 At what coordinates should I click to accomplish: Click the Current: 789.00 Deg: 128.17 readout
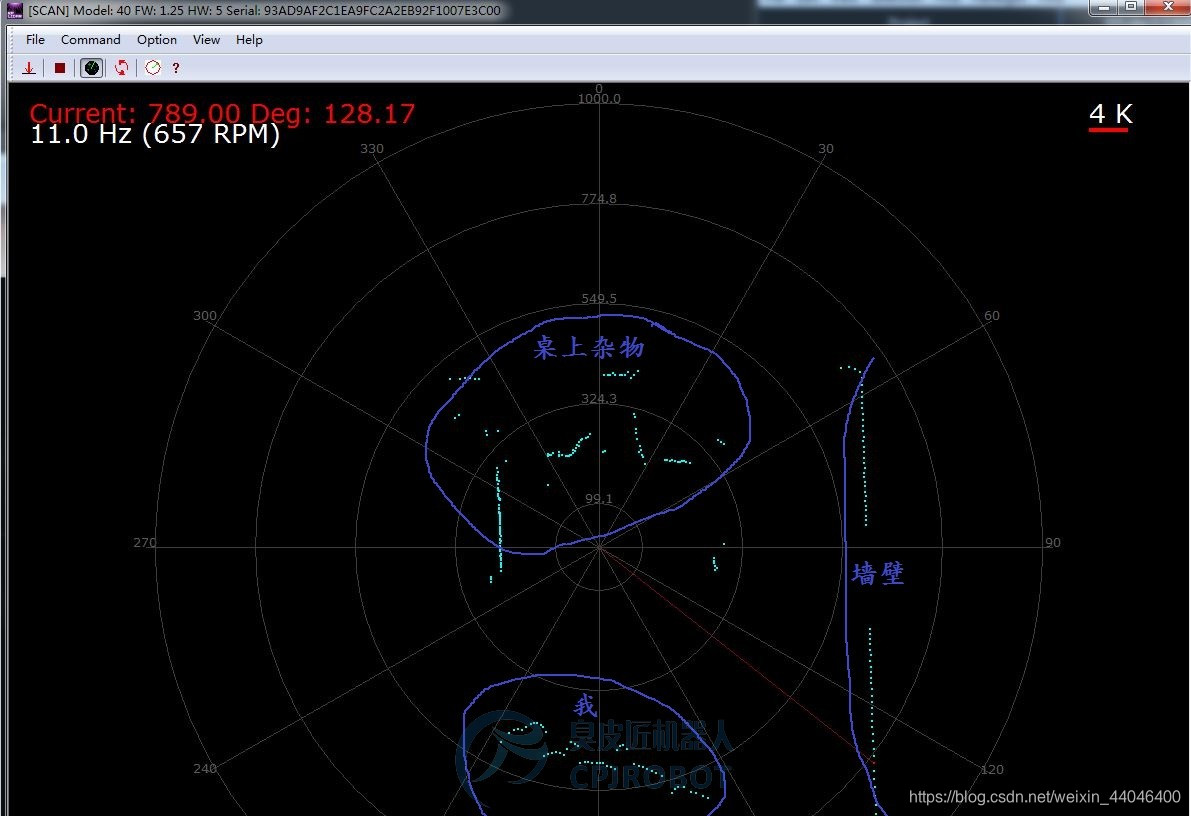(223, 113)
